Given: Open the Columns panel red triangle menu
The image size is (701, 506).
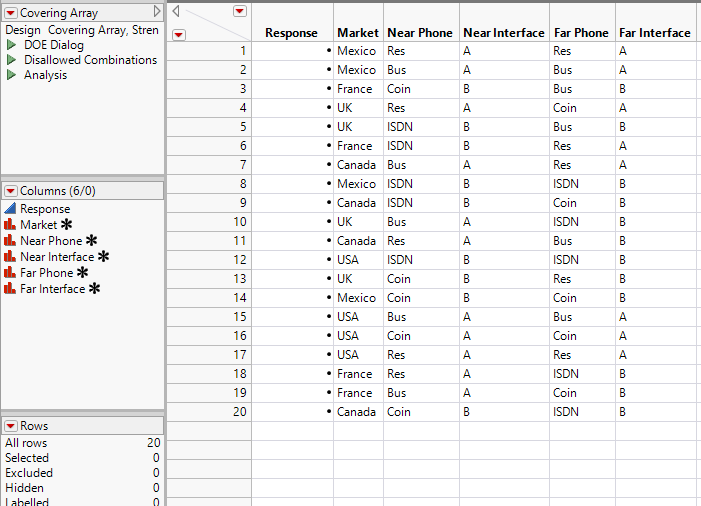Looking at the screenshot, I should click(x=11, y=191).
